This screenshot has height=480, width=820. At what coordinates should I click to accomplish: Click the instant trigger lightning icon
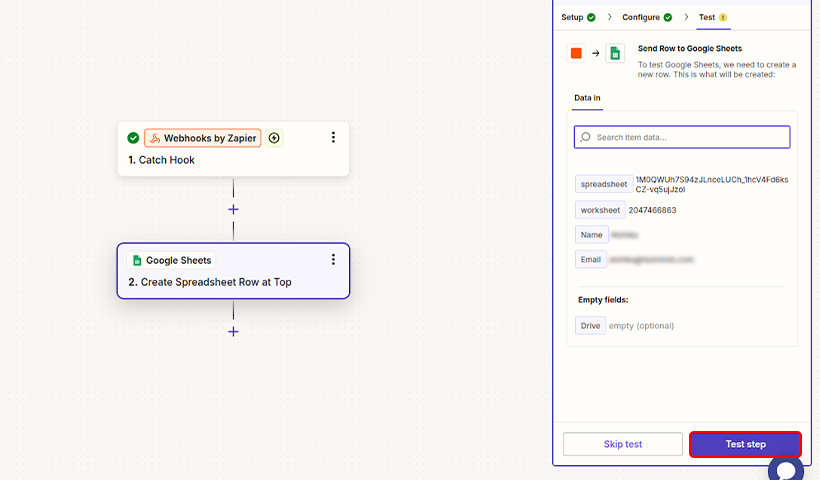pyautogui.click(x=274, y=138)
